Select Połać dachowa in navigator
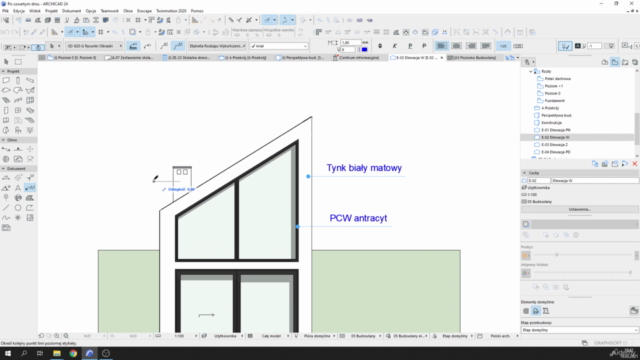The width and height of the screenshot is (640, 360). [x=558, y=79]
